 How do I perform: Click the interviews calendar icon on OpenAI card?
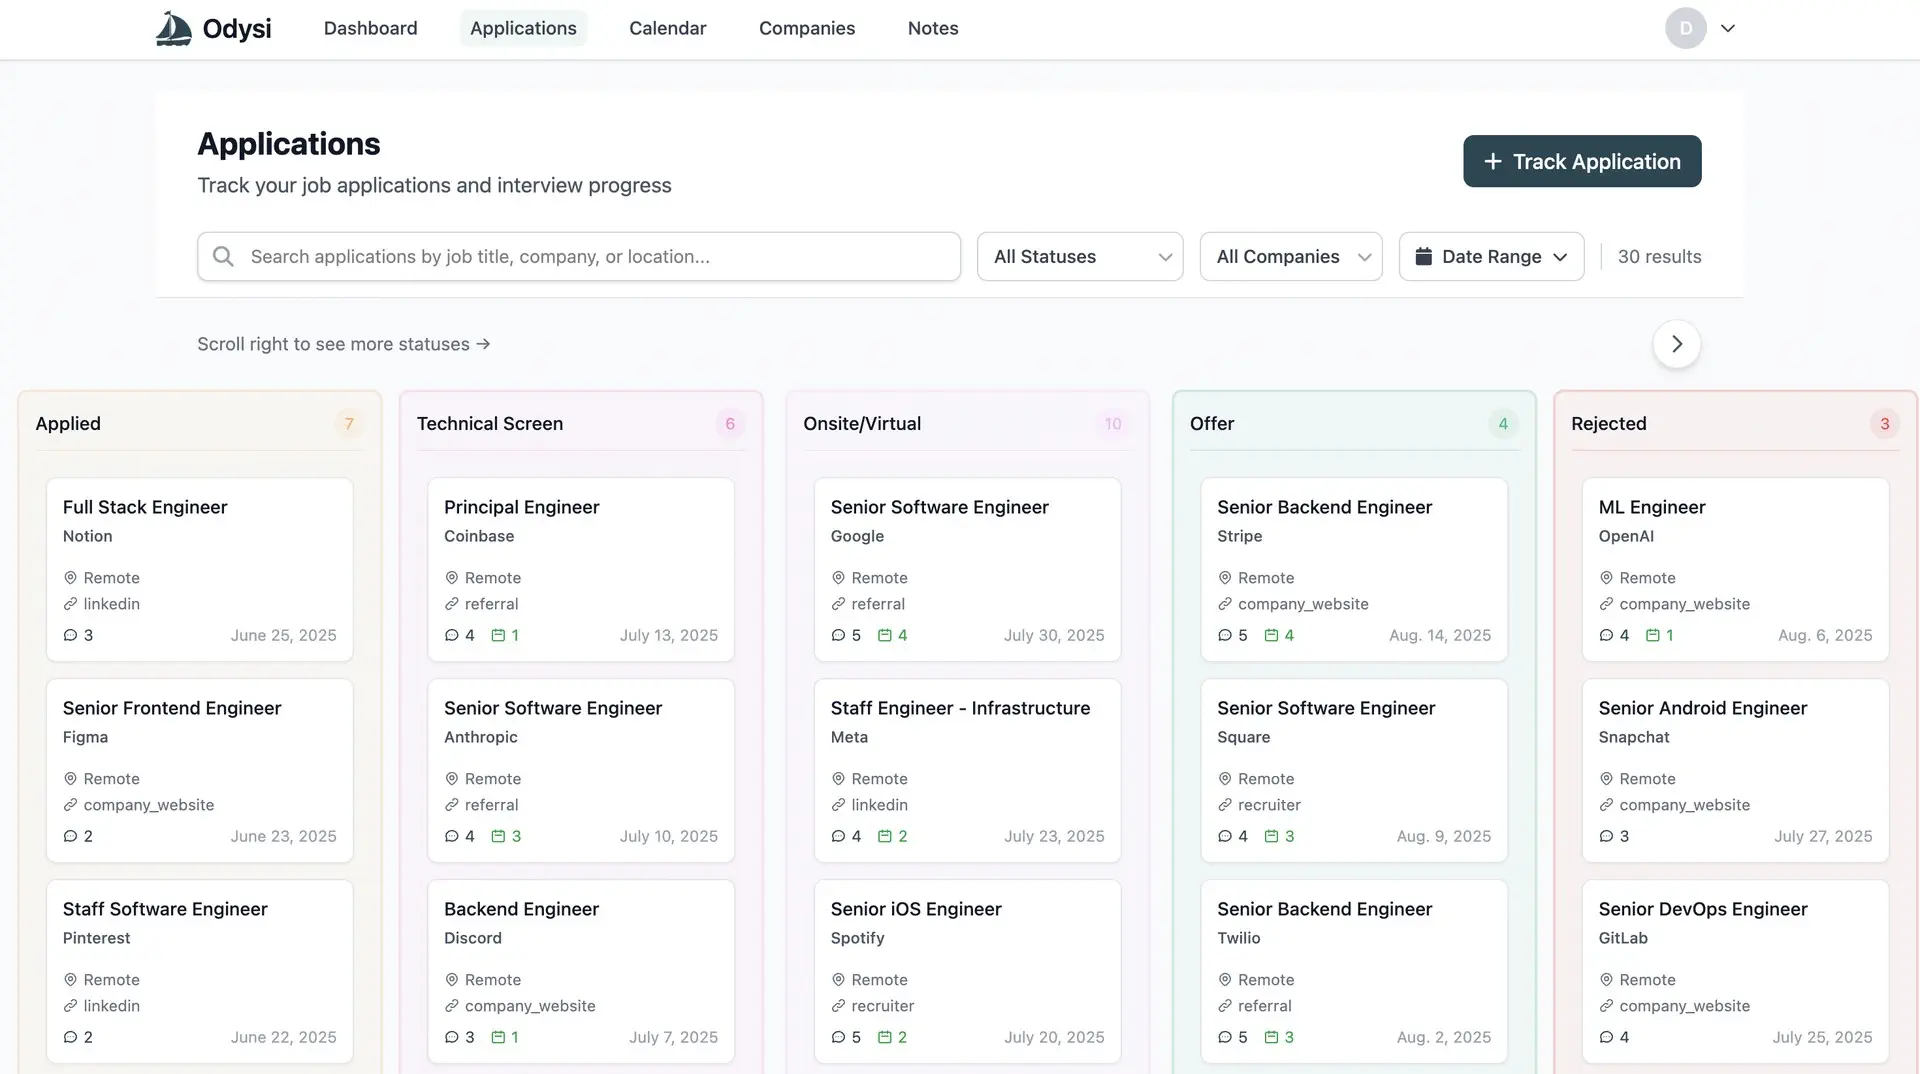(1653, 635)
